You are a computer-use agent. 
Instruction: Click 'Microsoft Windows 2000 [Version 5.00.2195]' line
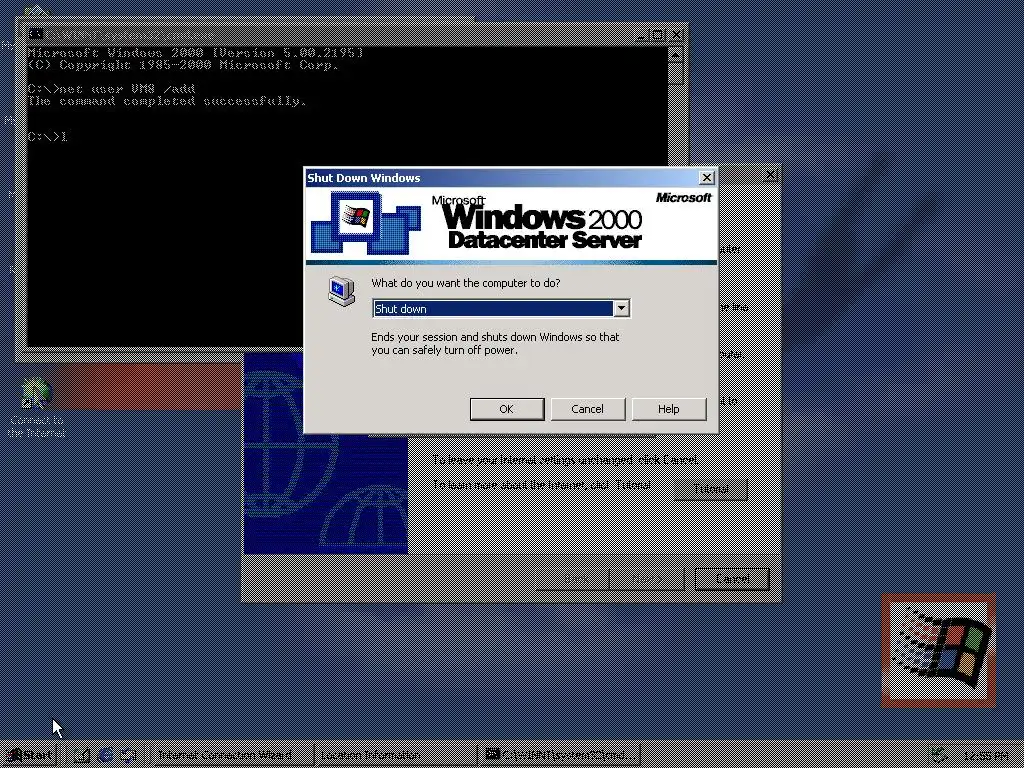coord(195,53)
